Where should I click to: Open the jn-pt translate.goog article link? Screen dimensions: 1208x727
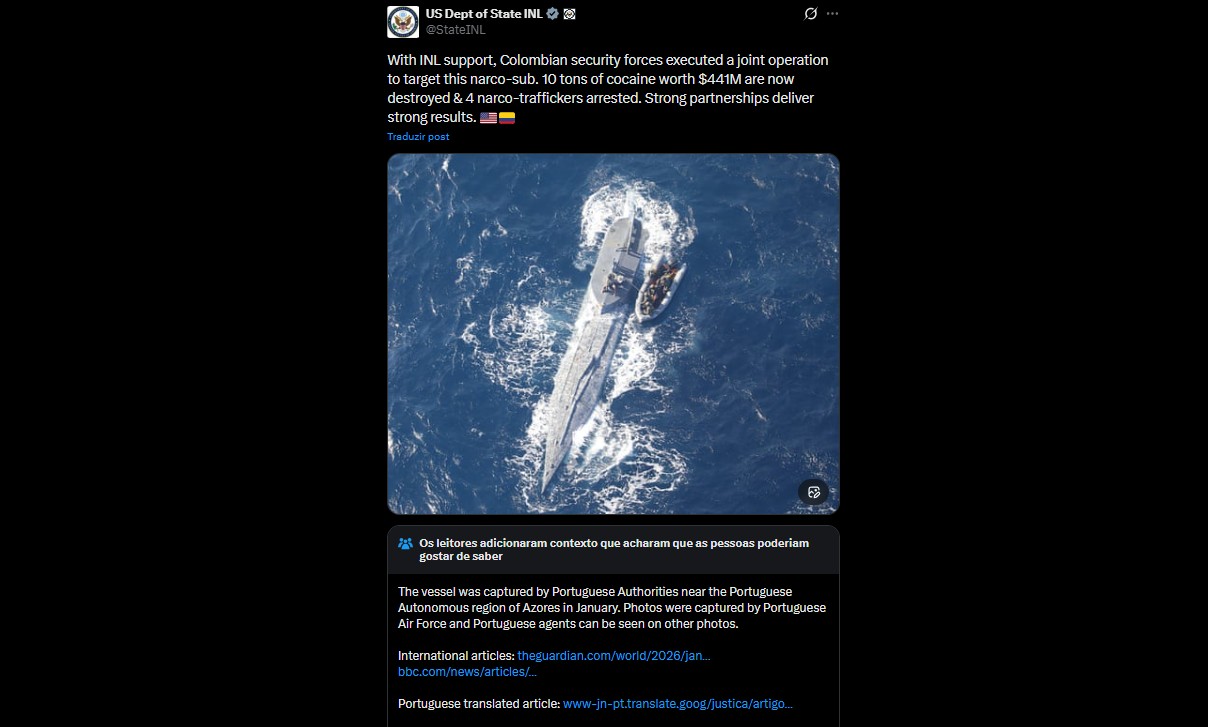[678, 704]
